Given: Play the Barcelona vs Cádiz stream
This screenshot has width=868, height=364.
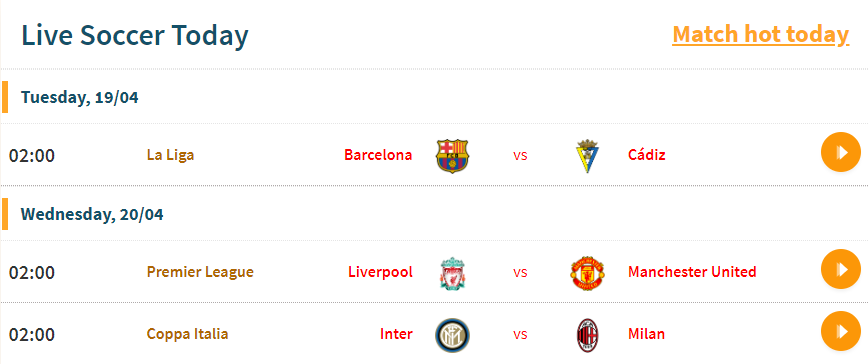Looking at the screenshot, I should coord(841,152).
